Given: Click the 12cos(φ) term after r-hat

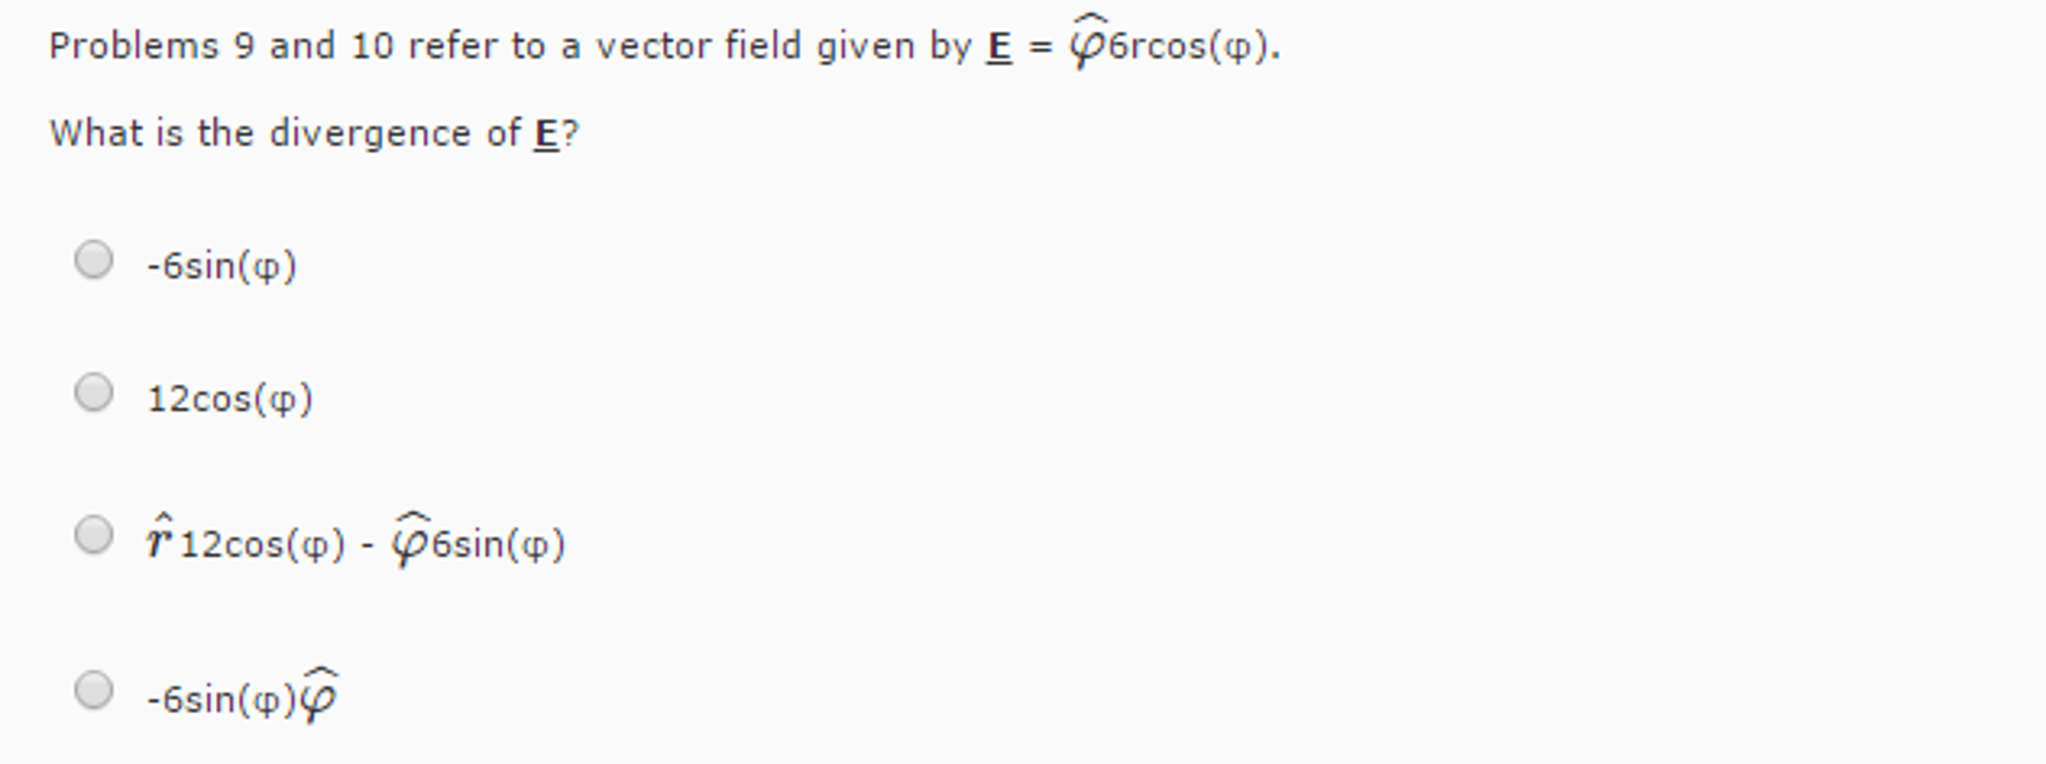Looking at the screenshot, I should pos(263,545).
